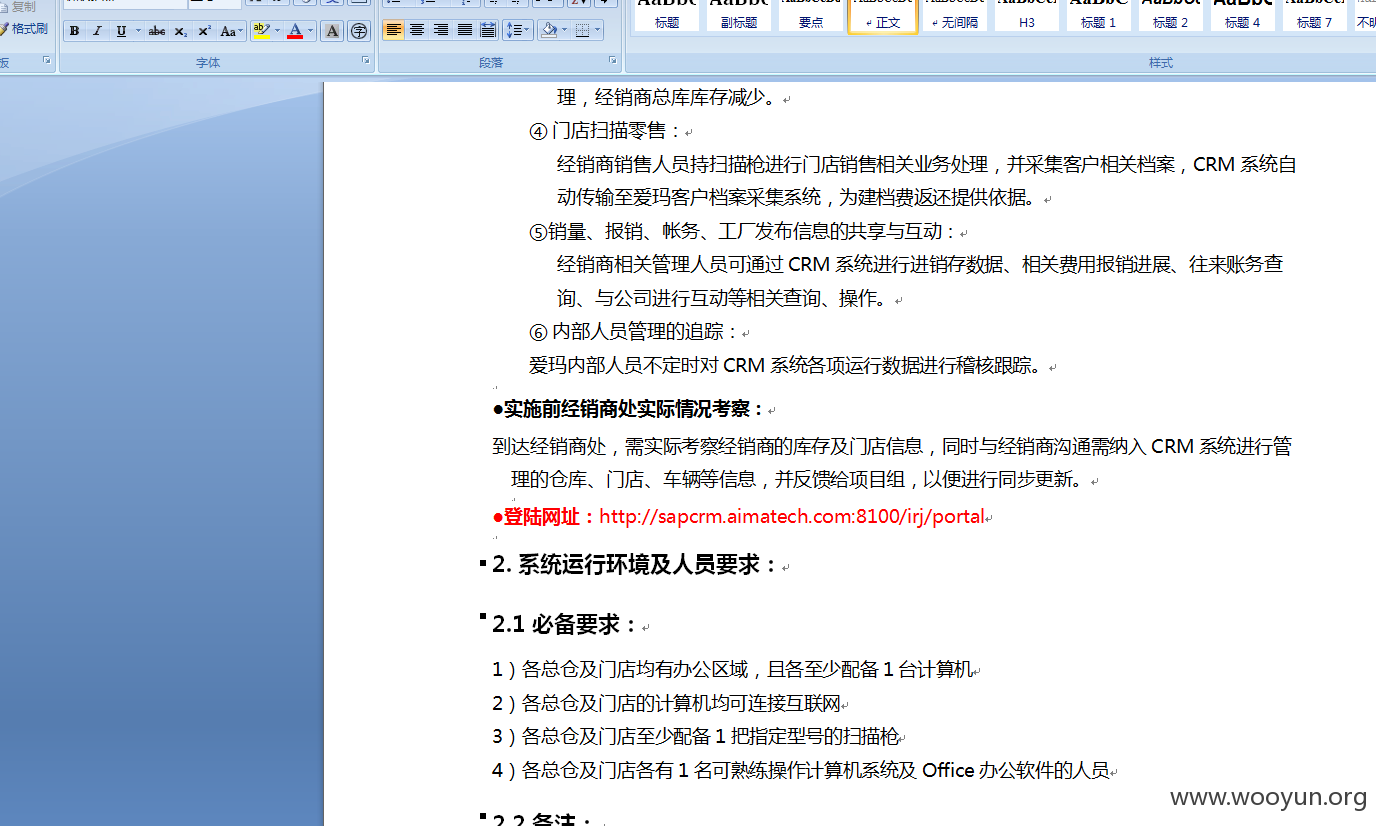The image size is (1376, 826).
Task: Apply the 要点 style
Action: coord(811,15)
